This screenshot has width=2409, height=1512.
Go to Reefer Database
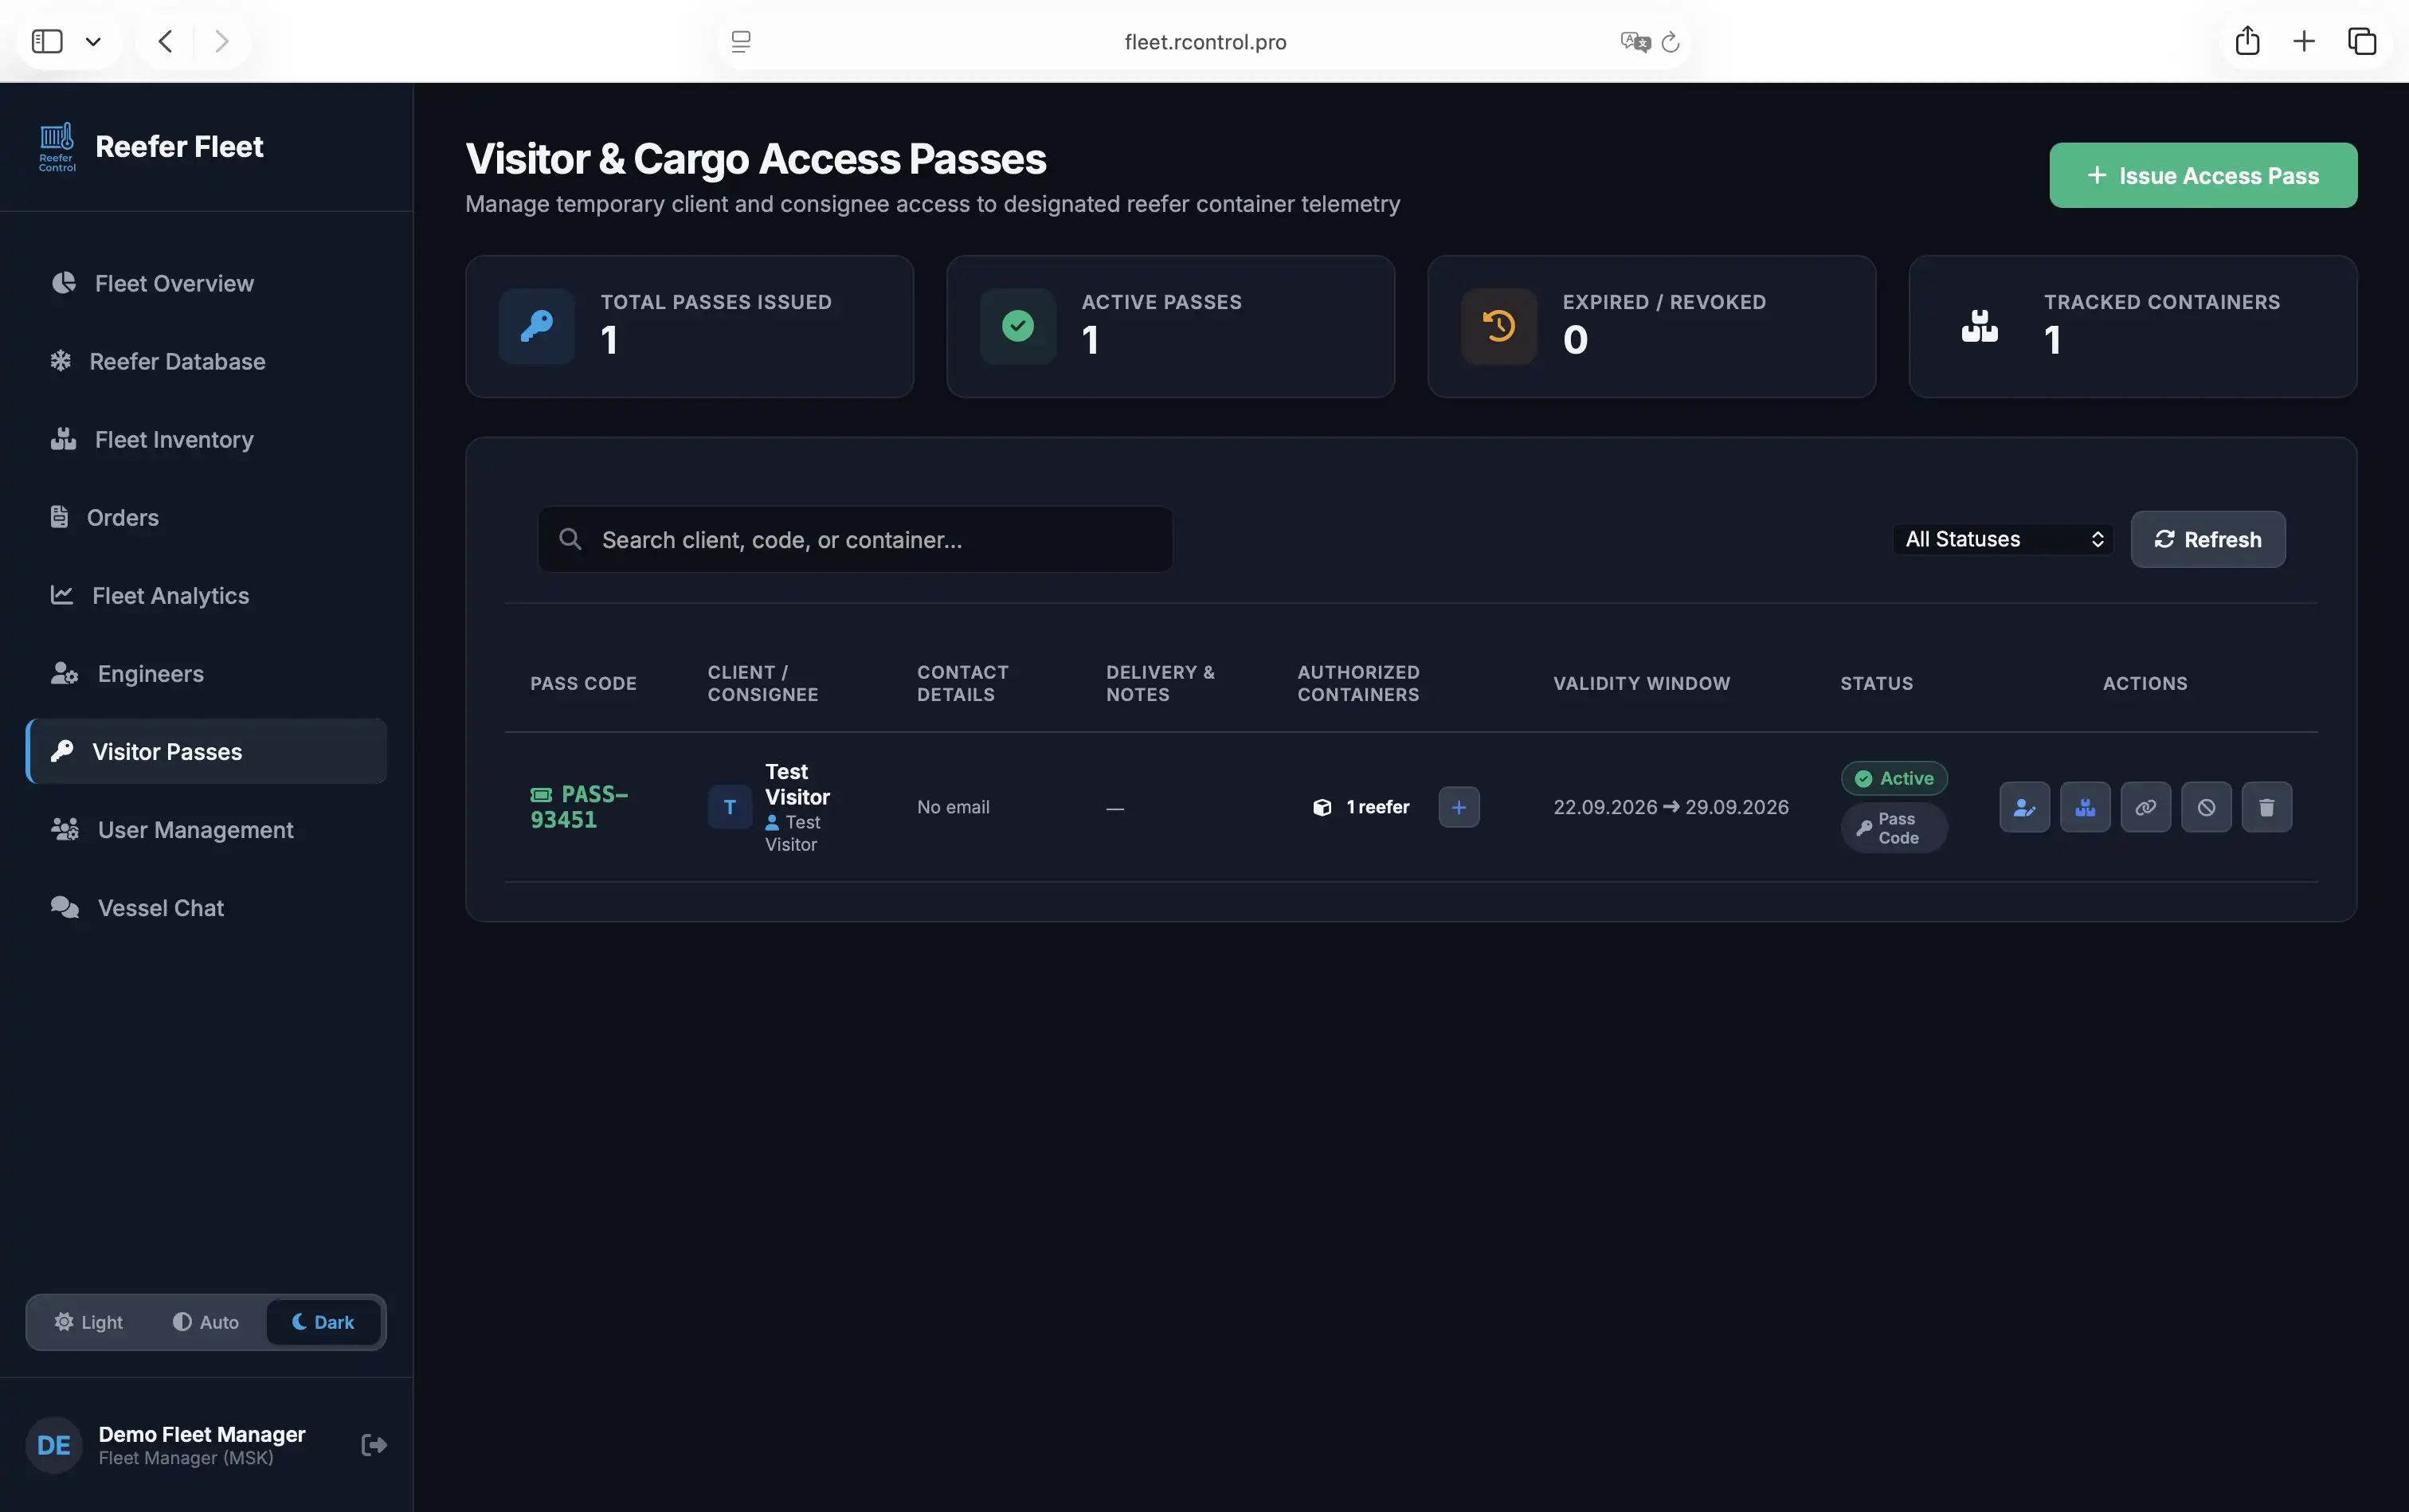pos(206,361)
